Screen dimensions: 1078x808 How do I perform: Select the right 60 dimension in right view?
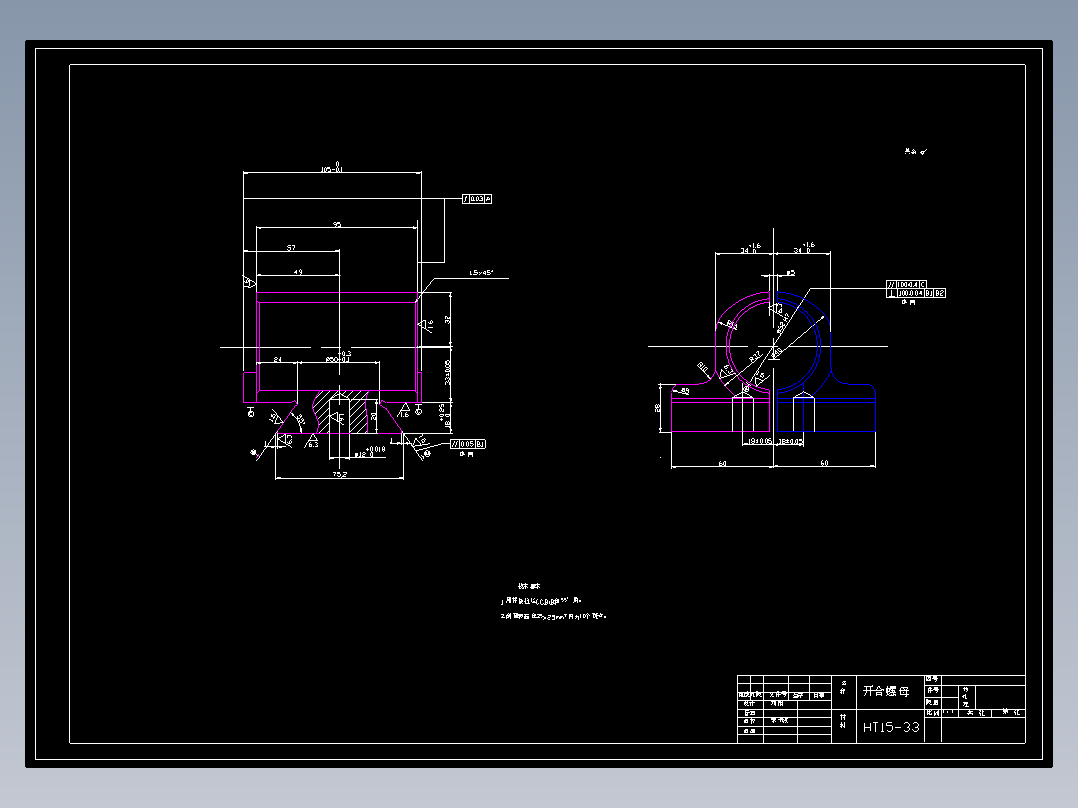tap(824, 463)
